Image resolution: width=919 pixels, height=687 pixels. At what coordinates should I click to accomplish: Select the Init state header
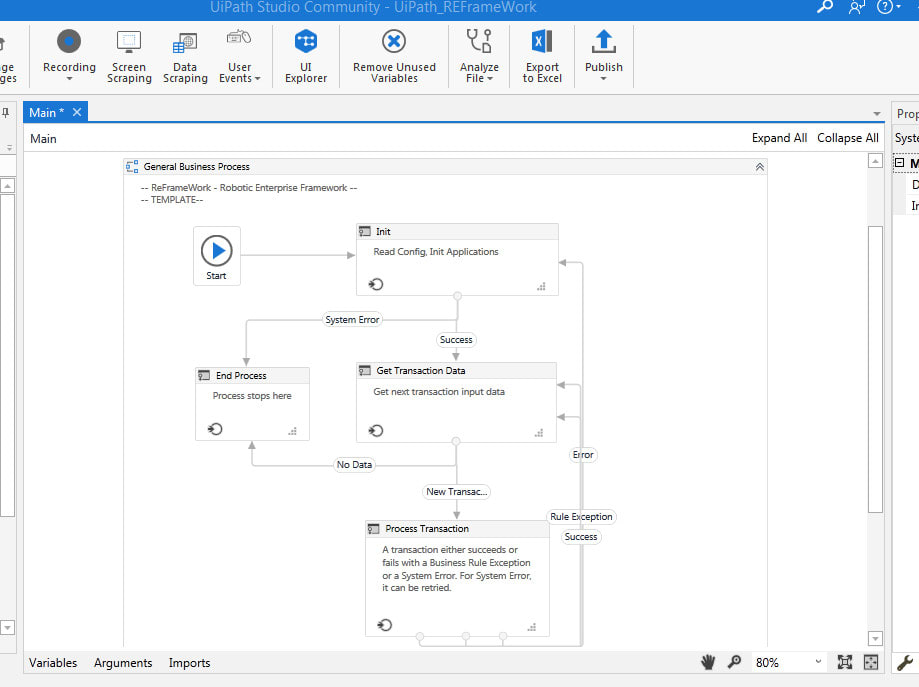click(457, 232)
